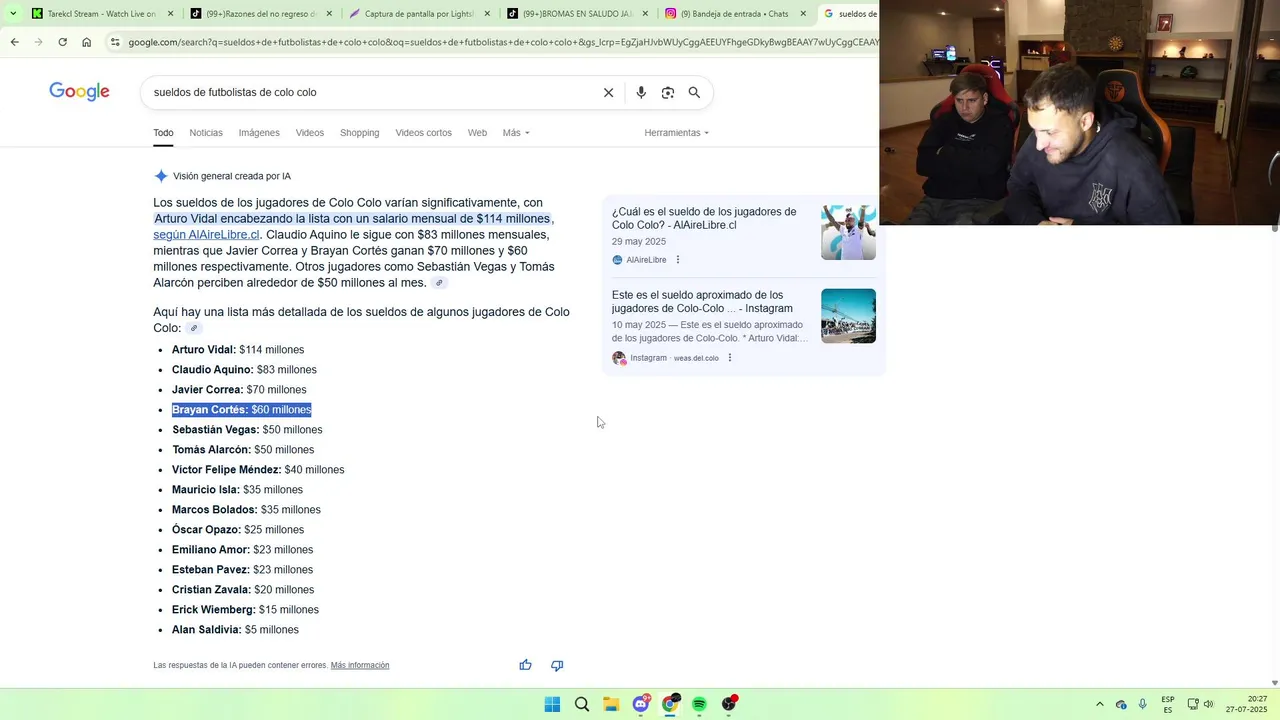Open 'Este es el sueldo aproximado' Instagram result

click(x=702, y=302)
